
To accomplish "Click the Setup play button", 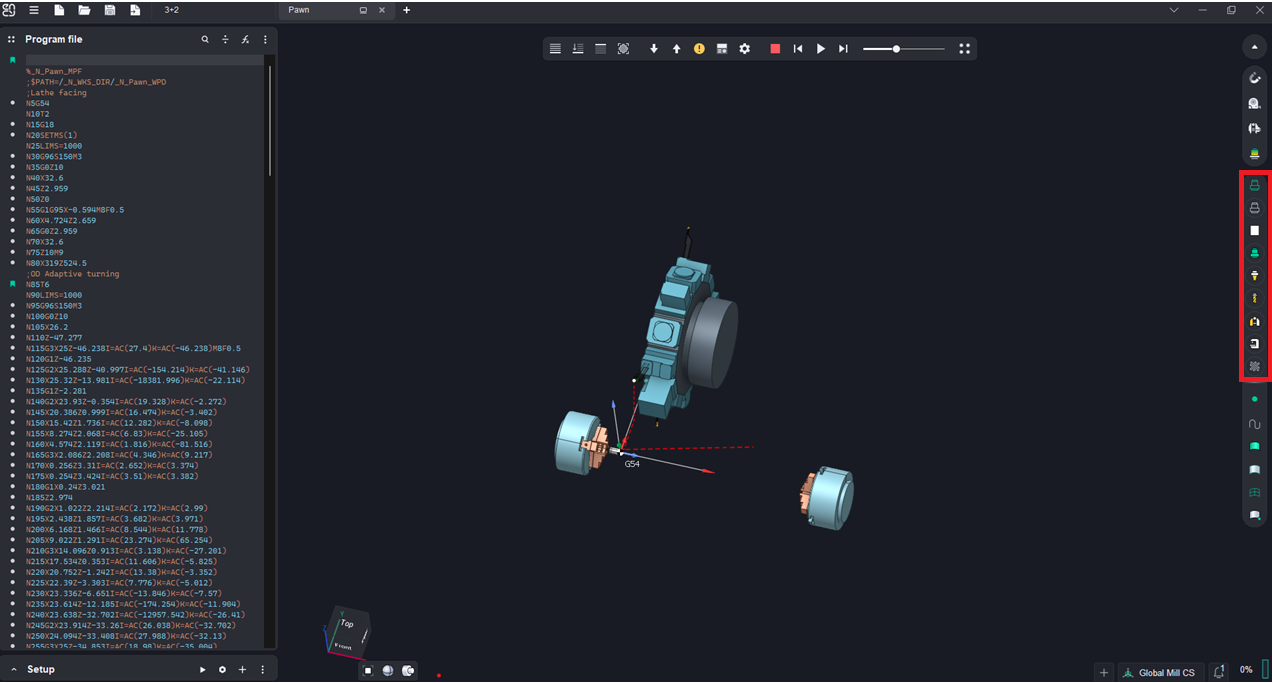I will click(x=202, y=670).
